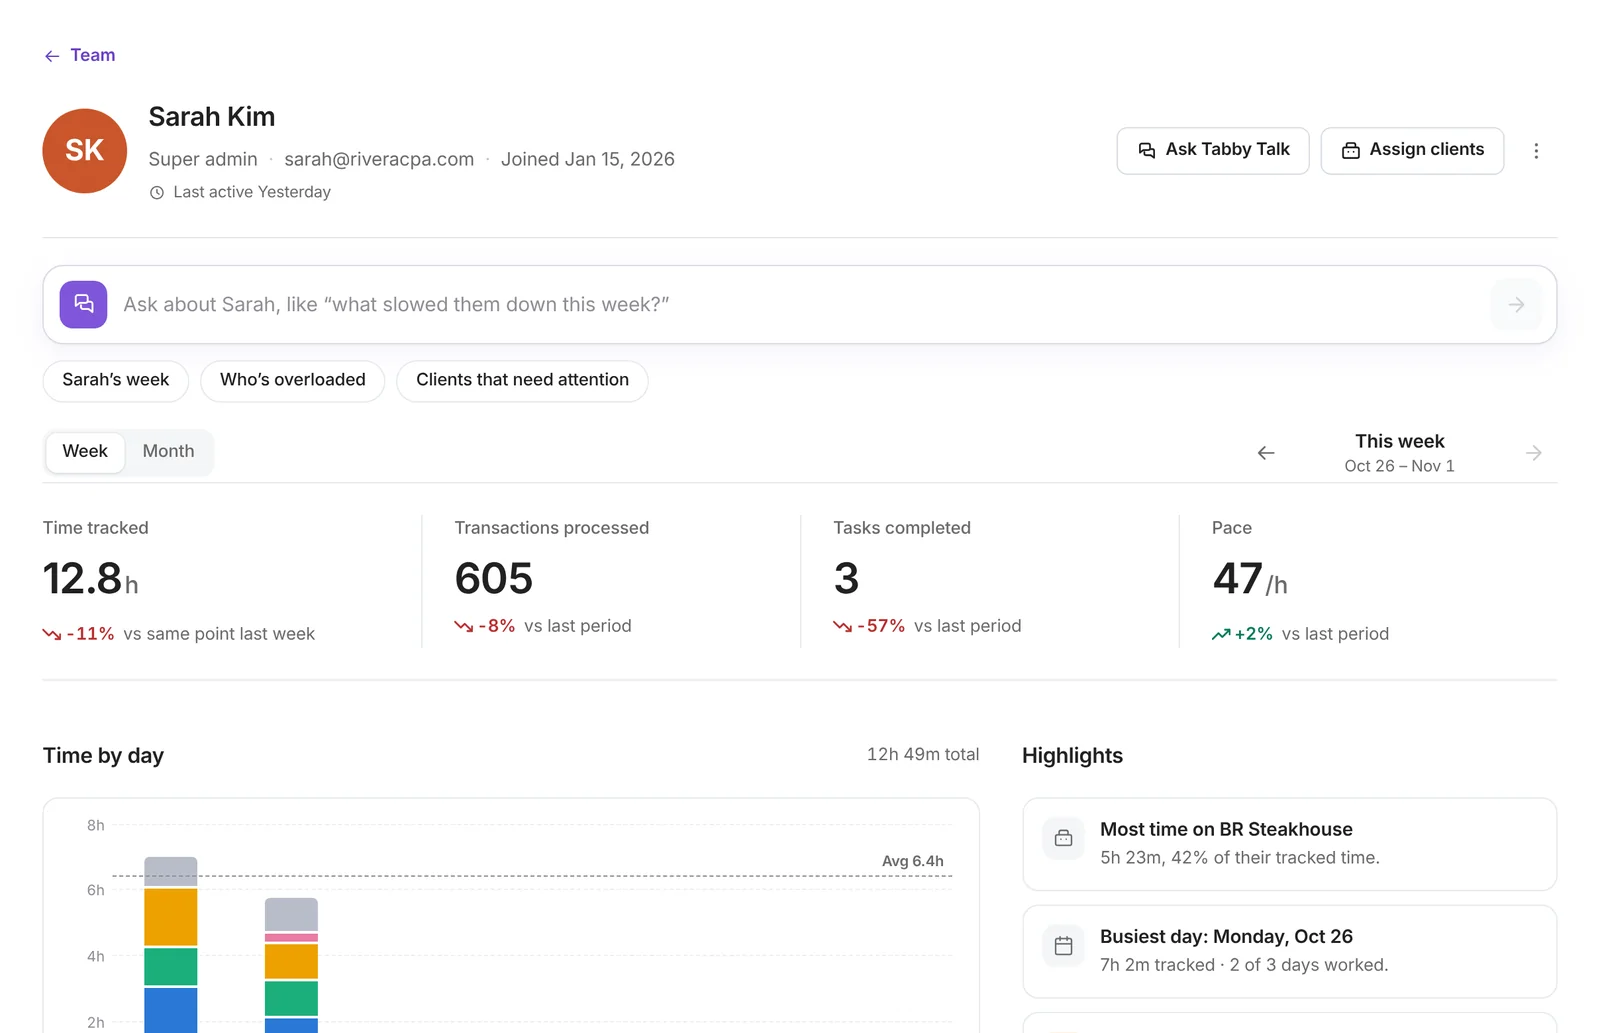Click the first day's bar in Time by day

171,944
